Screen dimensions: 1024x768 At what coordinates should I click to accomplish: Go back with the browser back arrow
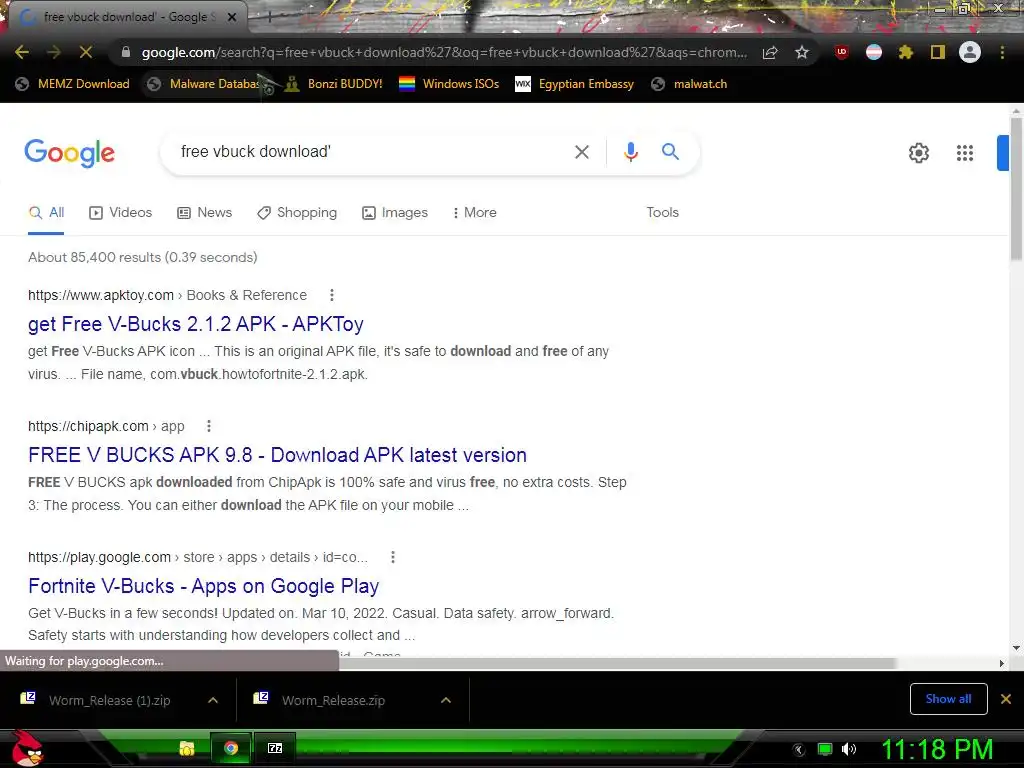click(x=22, y=52)
